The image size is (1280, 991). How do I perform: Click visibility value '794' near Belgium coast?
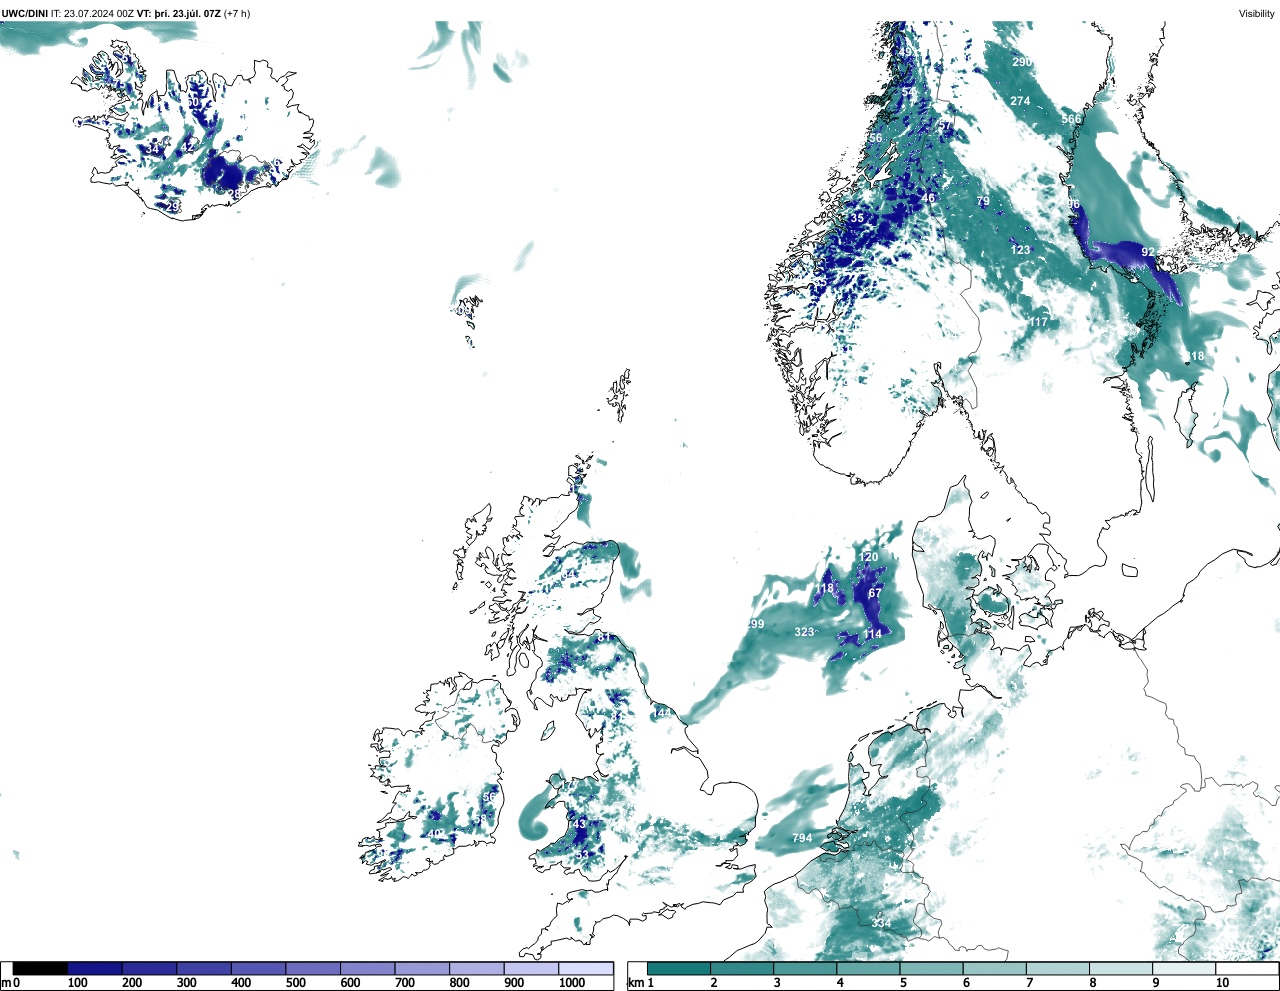point(802,838)
